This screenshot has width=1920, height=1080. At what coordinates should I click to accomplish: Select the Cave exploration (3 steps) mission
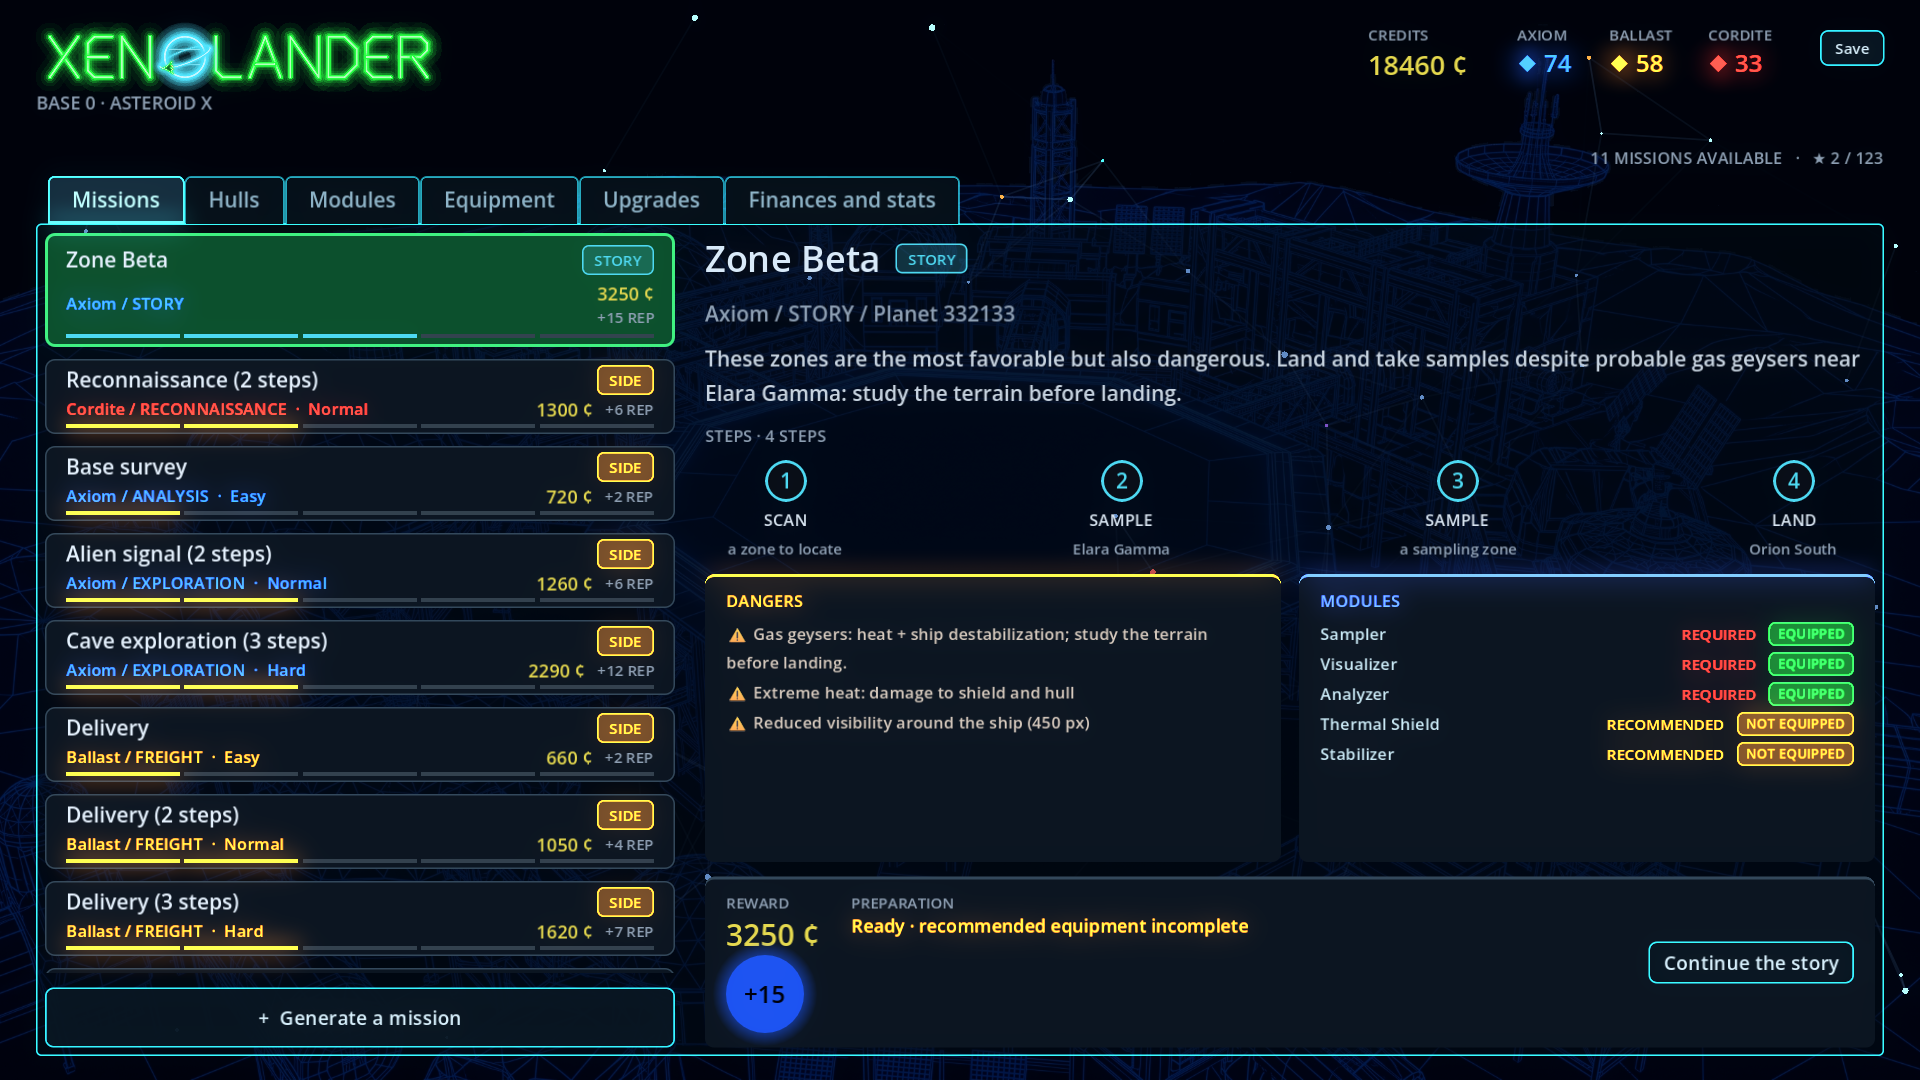[x=360, y=658]
